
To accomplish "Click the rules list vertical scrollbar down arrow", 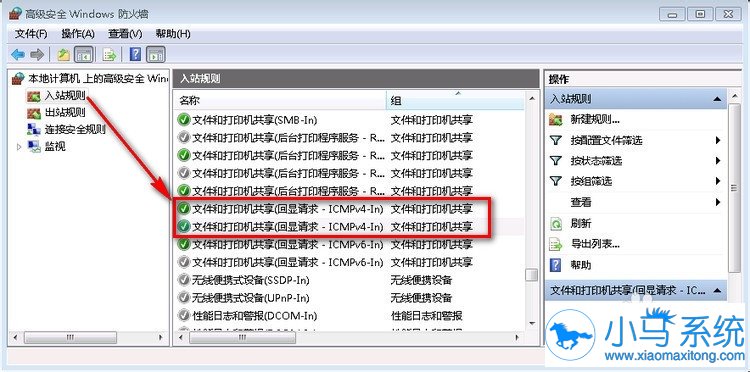I will (x=531, y=324).
